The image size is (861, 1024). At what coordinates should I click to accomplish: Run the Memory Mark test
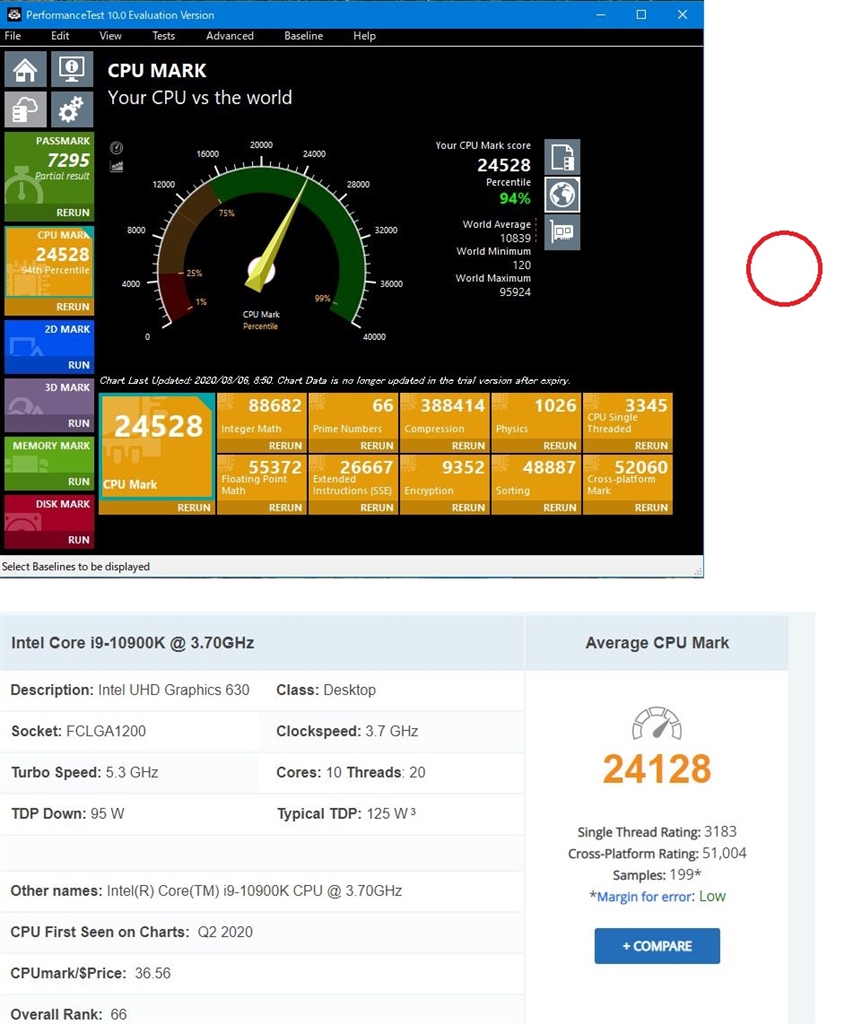coord(79,481)
